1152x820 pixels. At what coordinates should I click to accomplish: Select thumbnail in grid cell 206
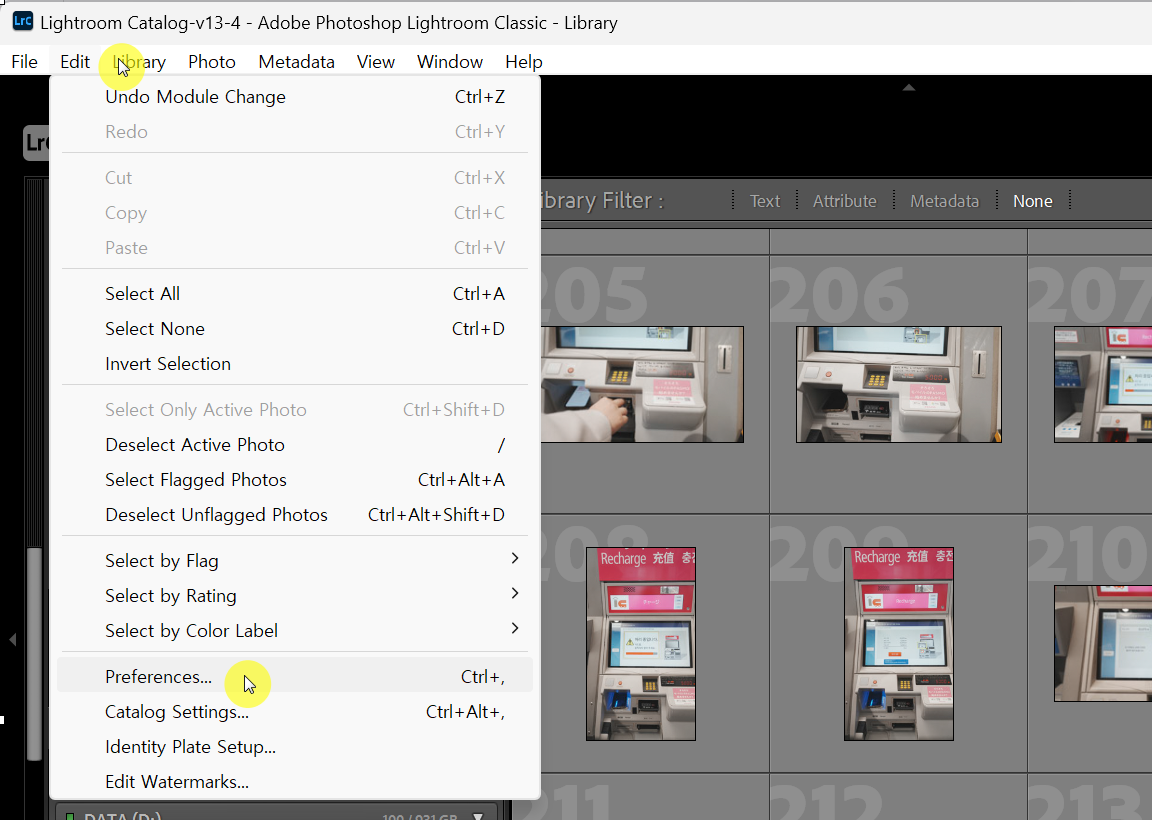[x=899, y=384]
